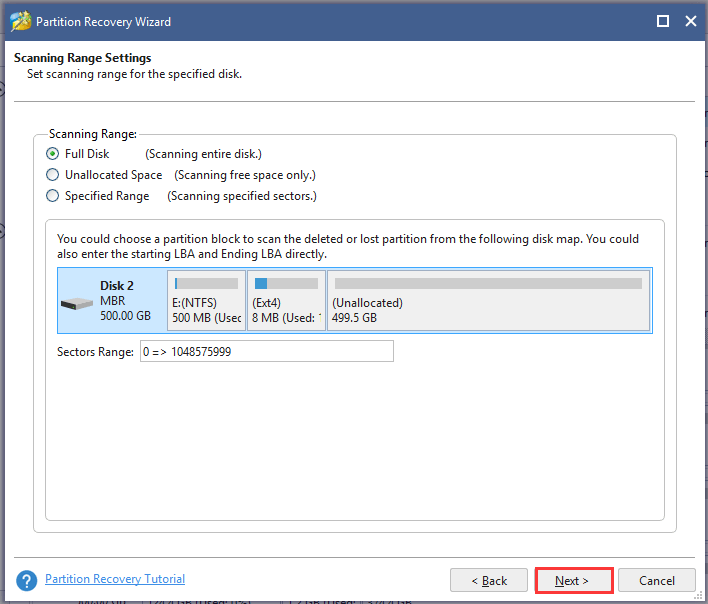Click the 'Sectors Range:' label
This screenshot has height=604, width=708.
click(x=95, y=352)
